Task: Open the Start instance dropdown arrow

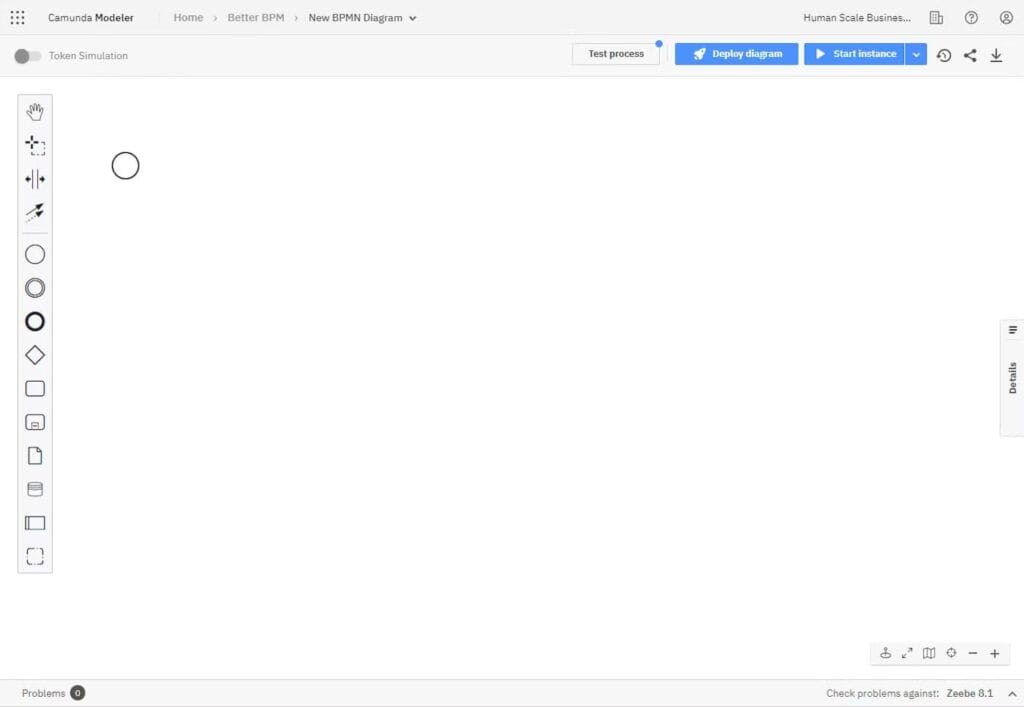Action: (916, 54)
